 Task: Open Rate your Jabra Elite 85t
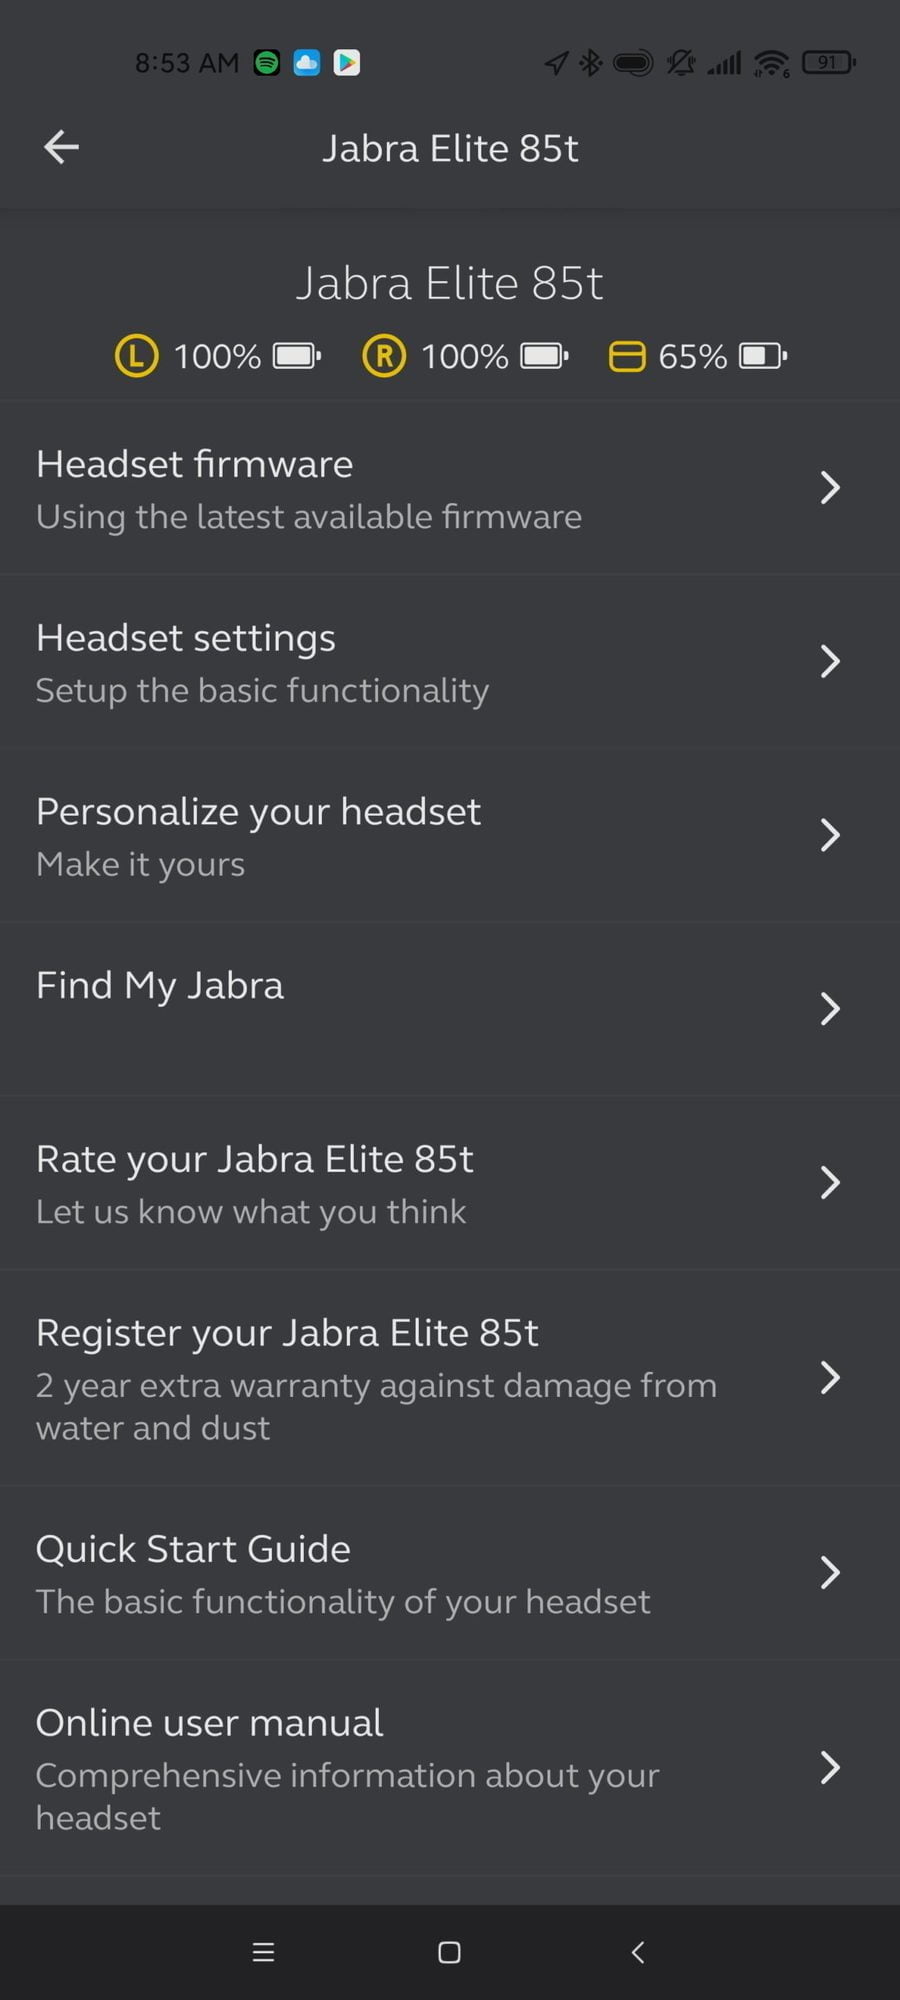click(255, 1183)
